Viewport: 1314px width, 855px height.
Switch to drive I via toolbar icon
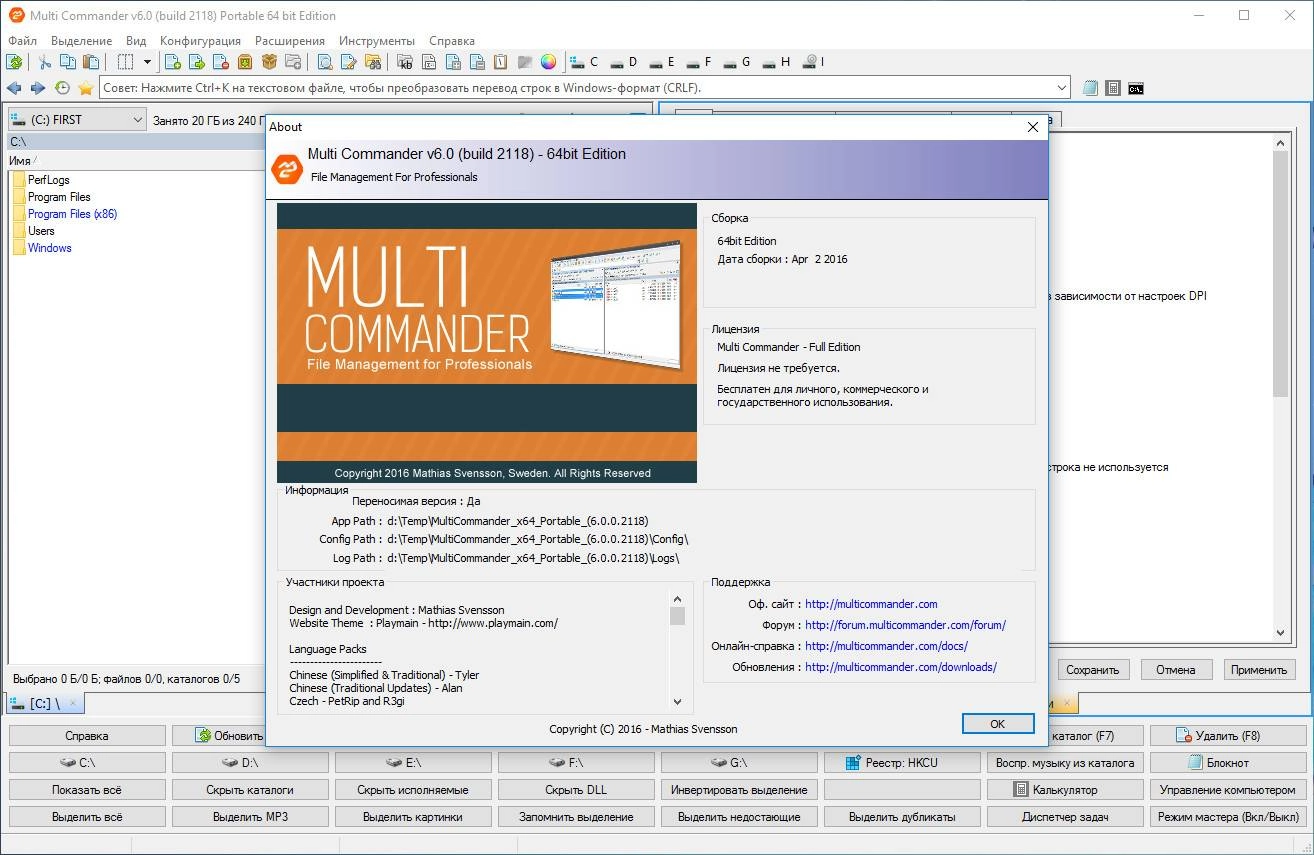pos(813,62)
